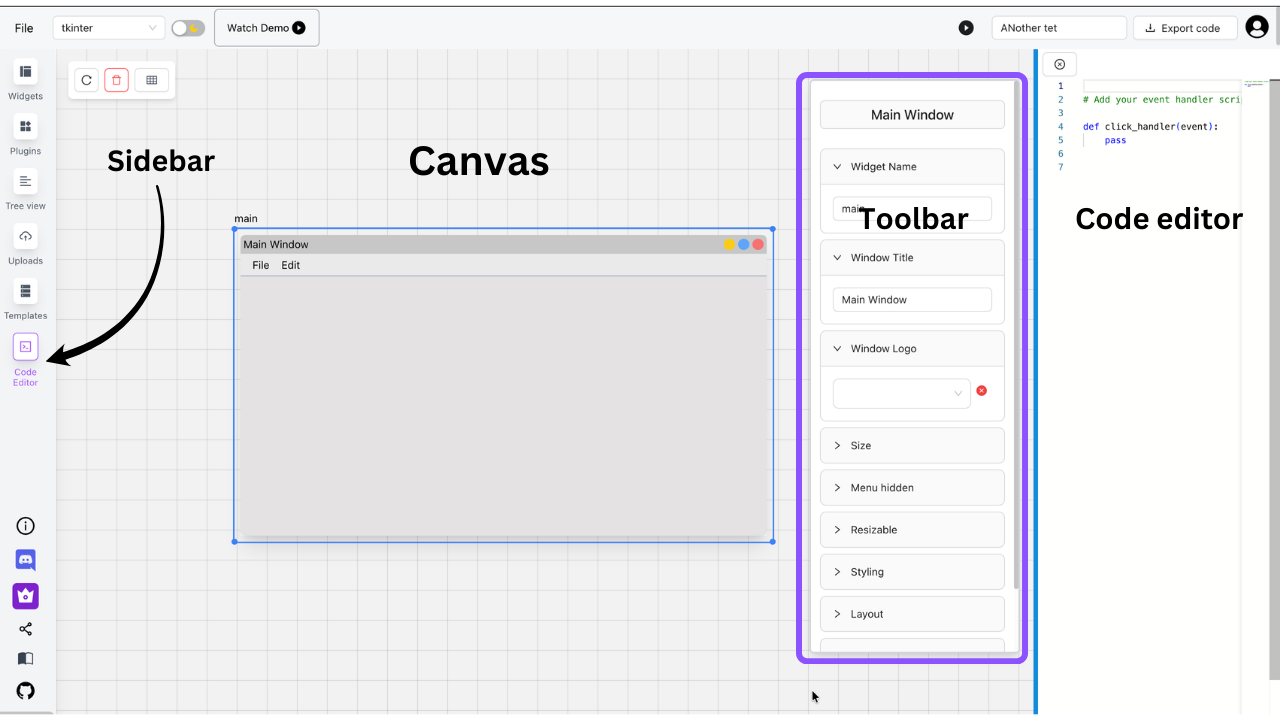
Task: Click the red delete trash icon
Action: coord(117,80)
